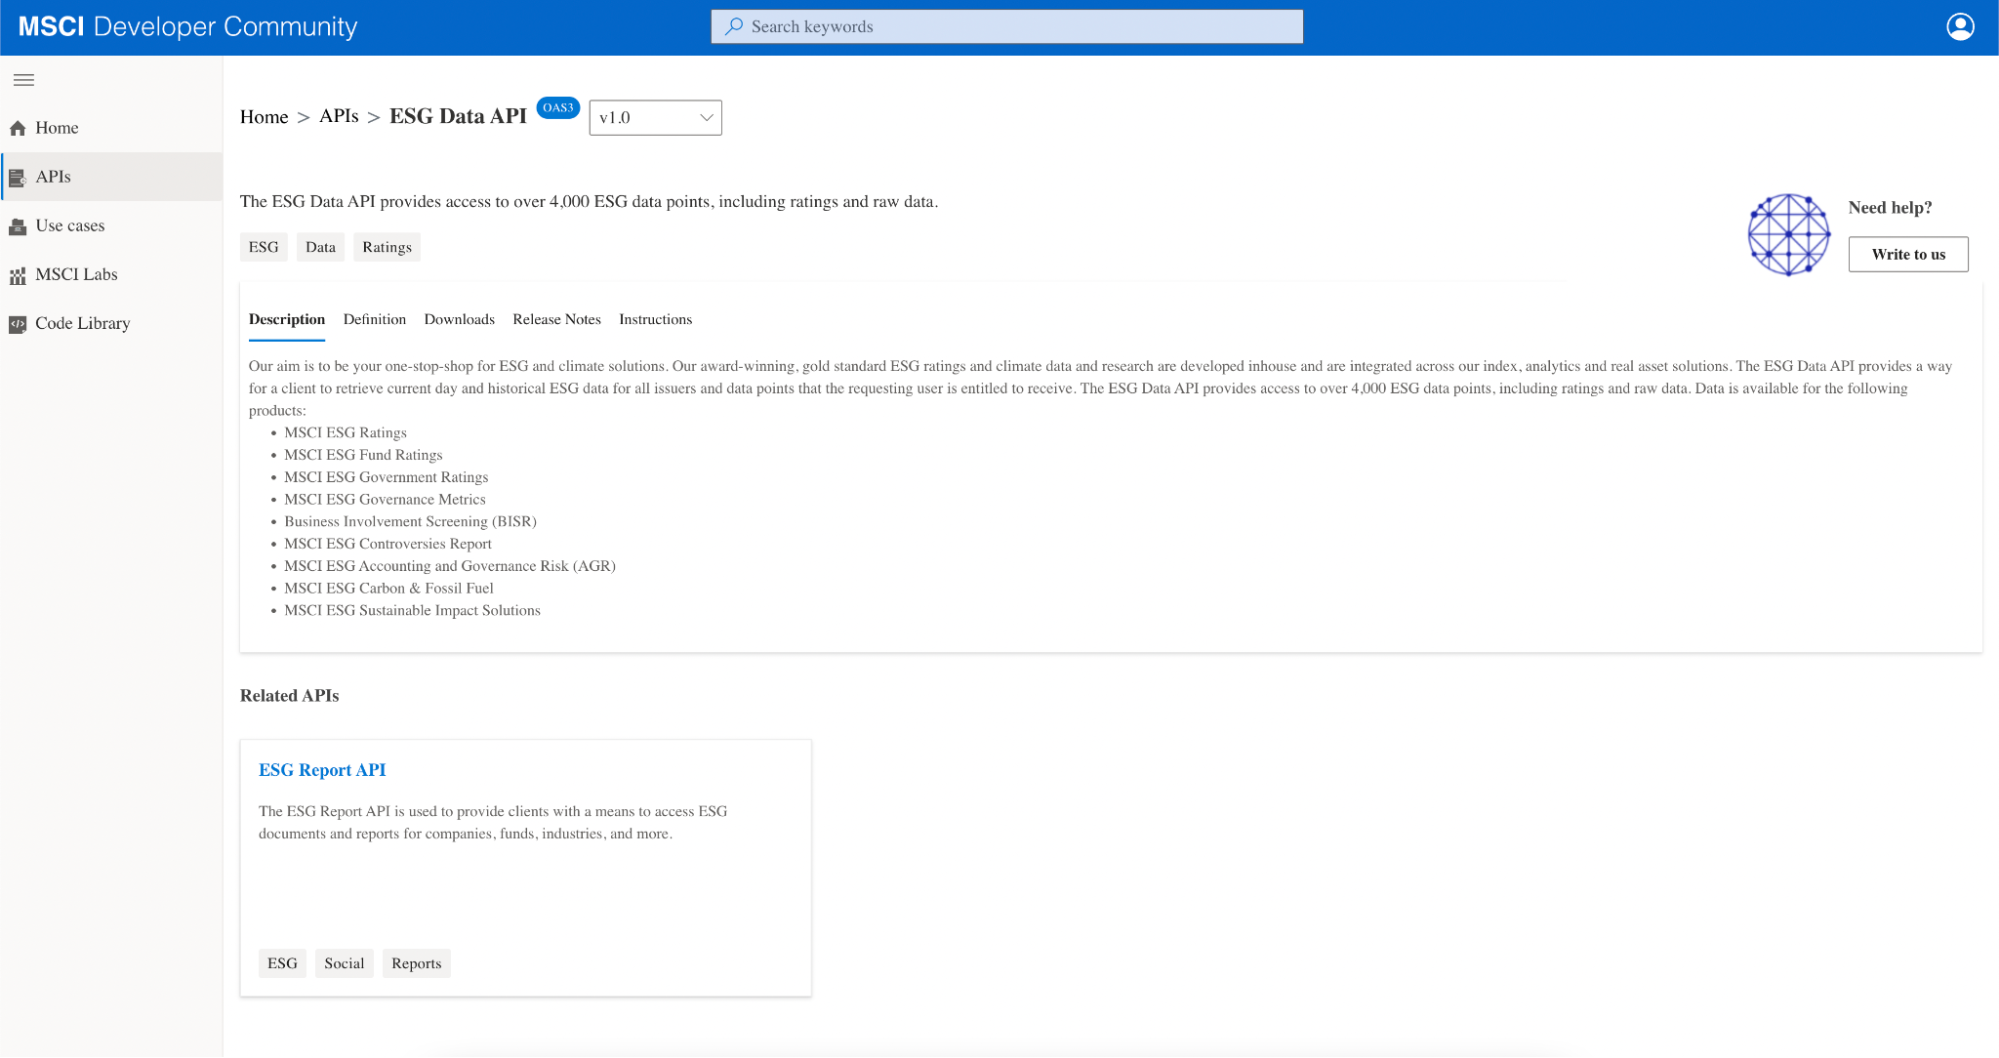
Task: Go to APIs in the breadcrumb
Action: click(x=338, y=116)
